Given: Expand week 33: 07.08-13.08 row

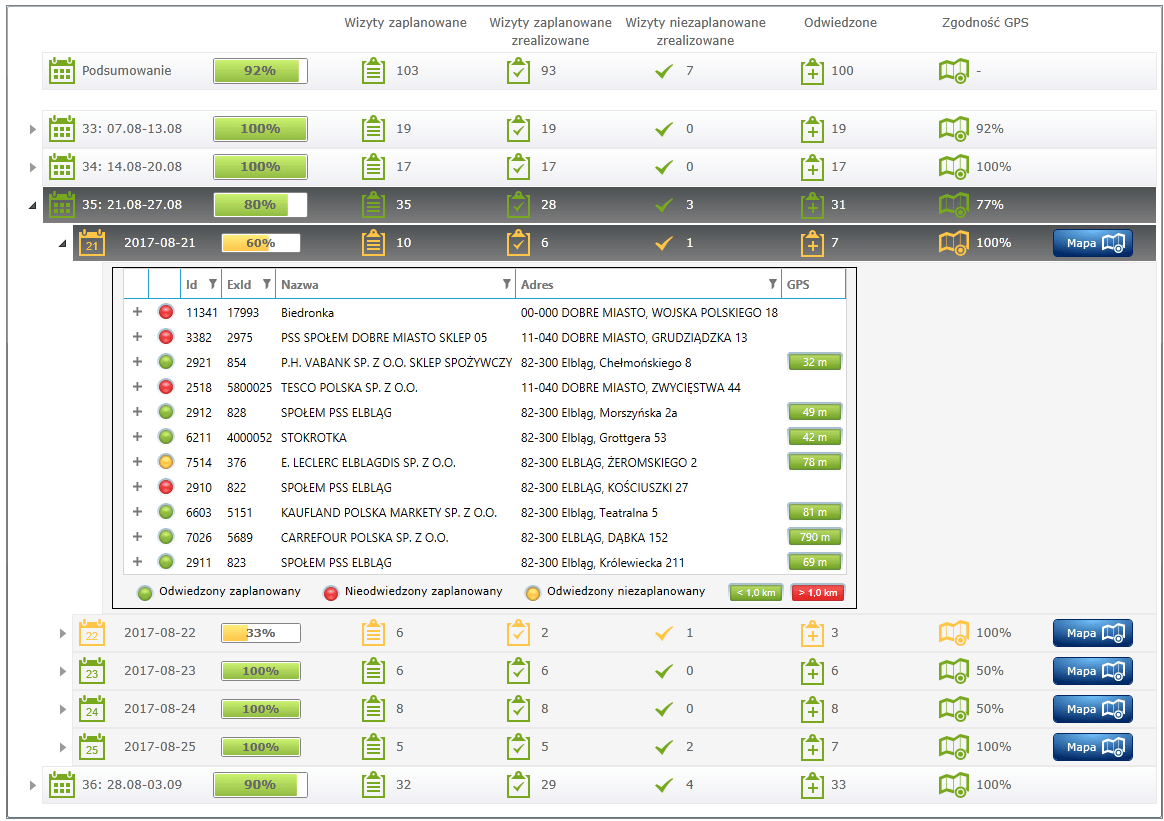Looking at the screenshot, I should [x=33, y=130].
